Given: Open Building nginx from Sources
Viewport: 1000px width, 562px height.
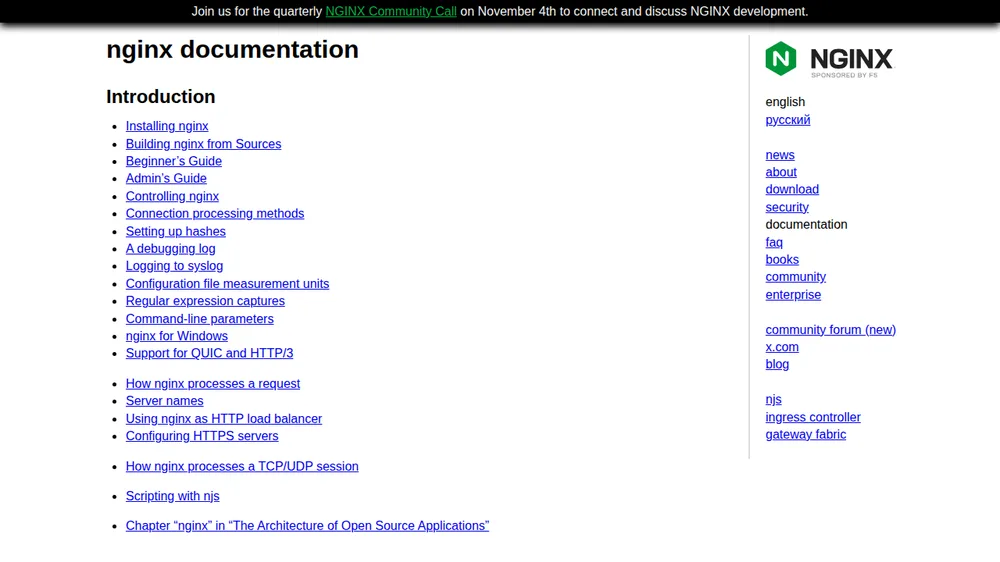Looking at the screenshot, I should point(203,144).
